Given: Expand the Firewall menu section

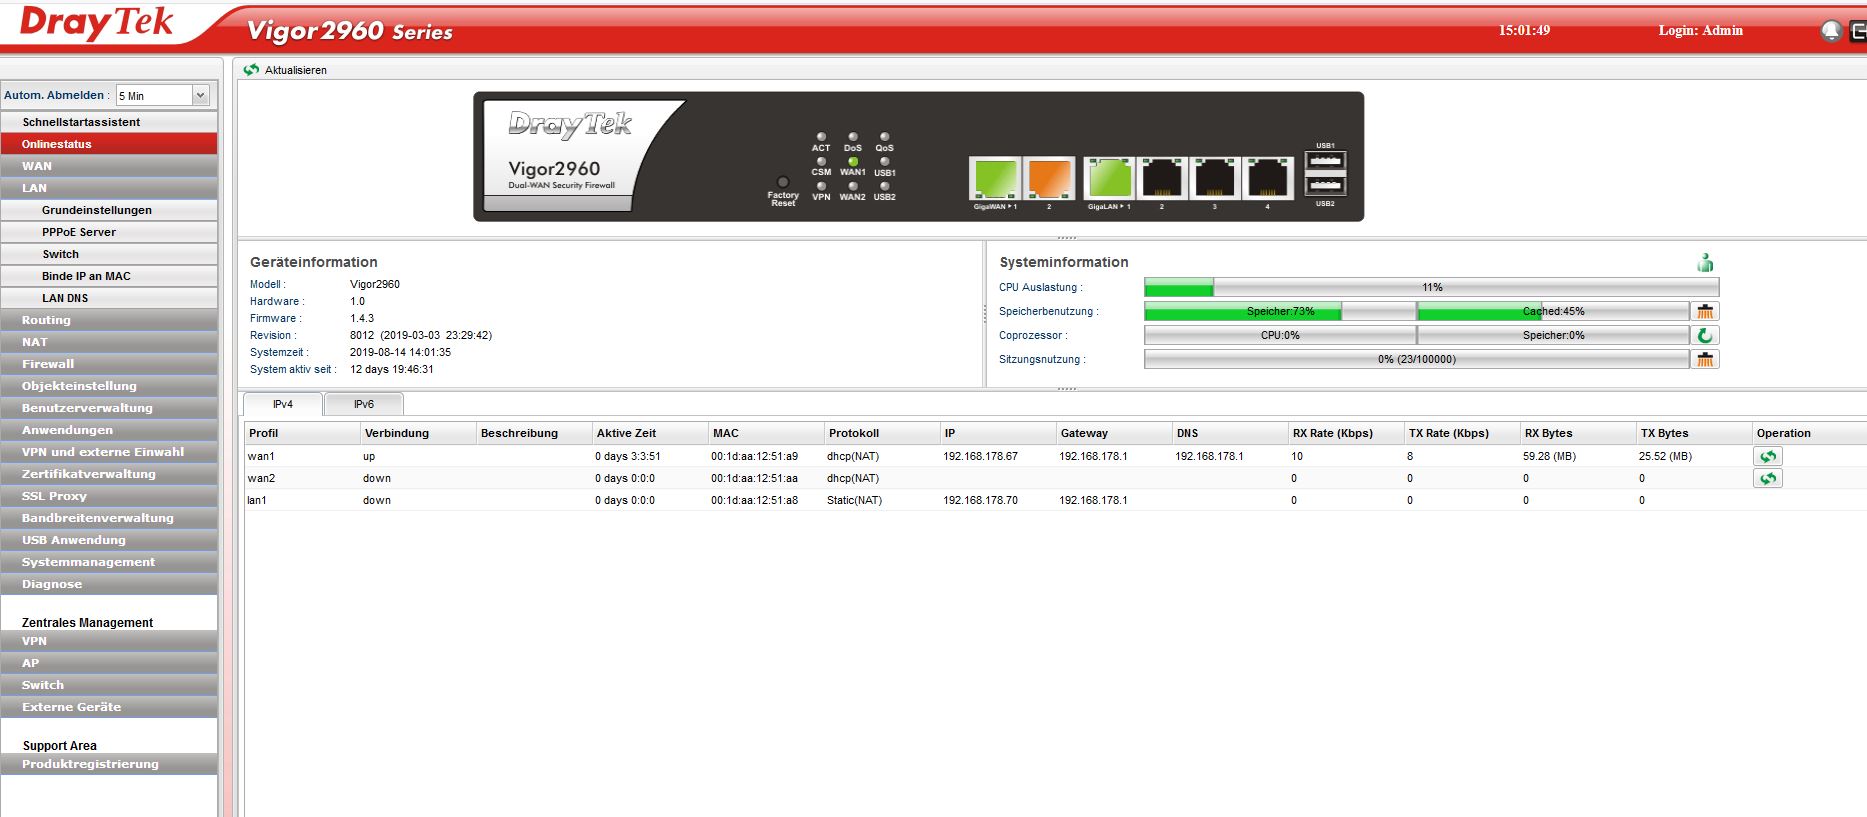Looking at the screenshot, I should (109, 364).
